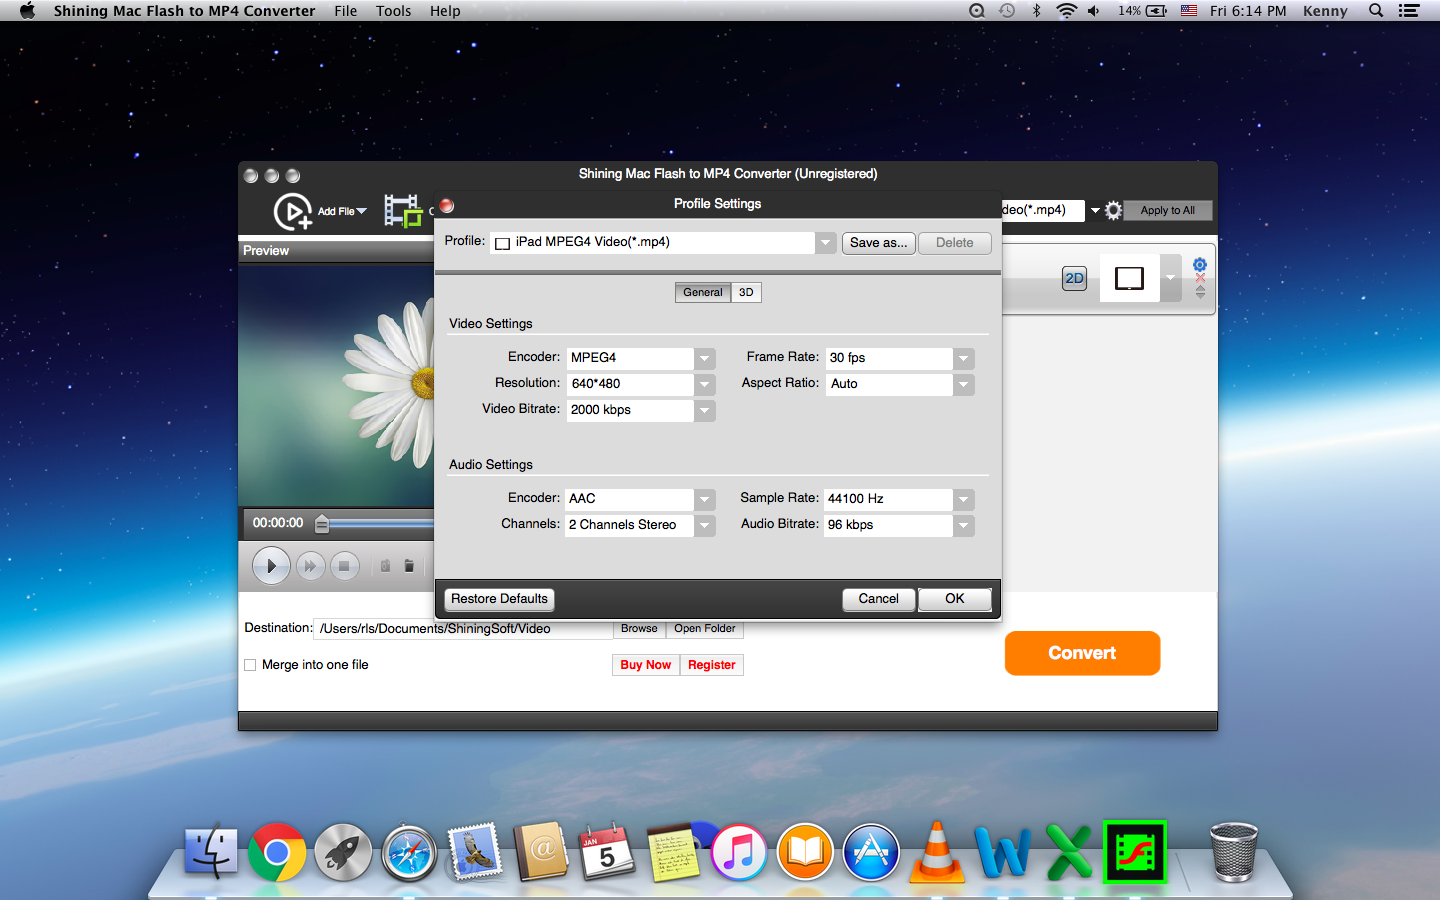Viewport: 1440px width, 900px height.
Task: Click the stop playback button
Action: [x=344, y=566]
